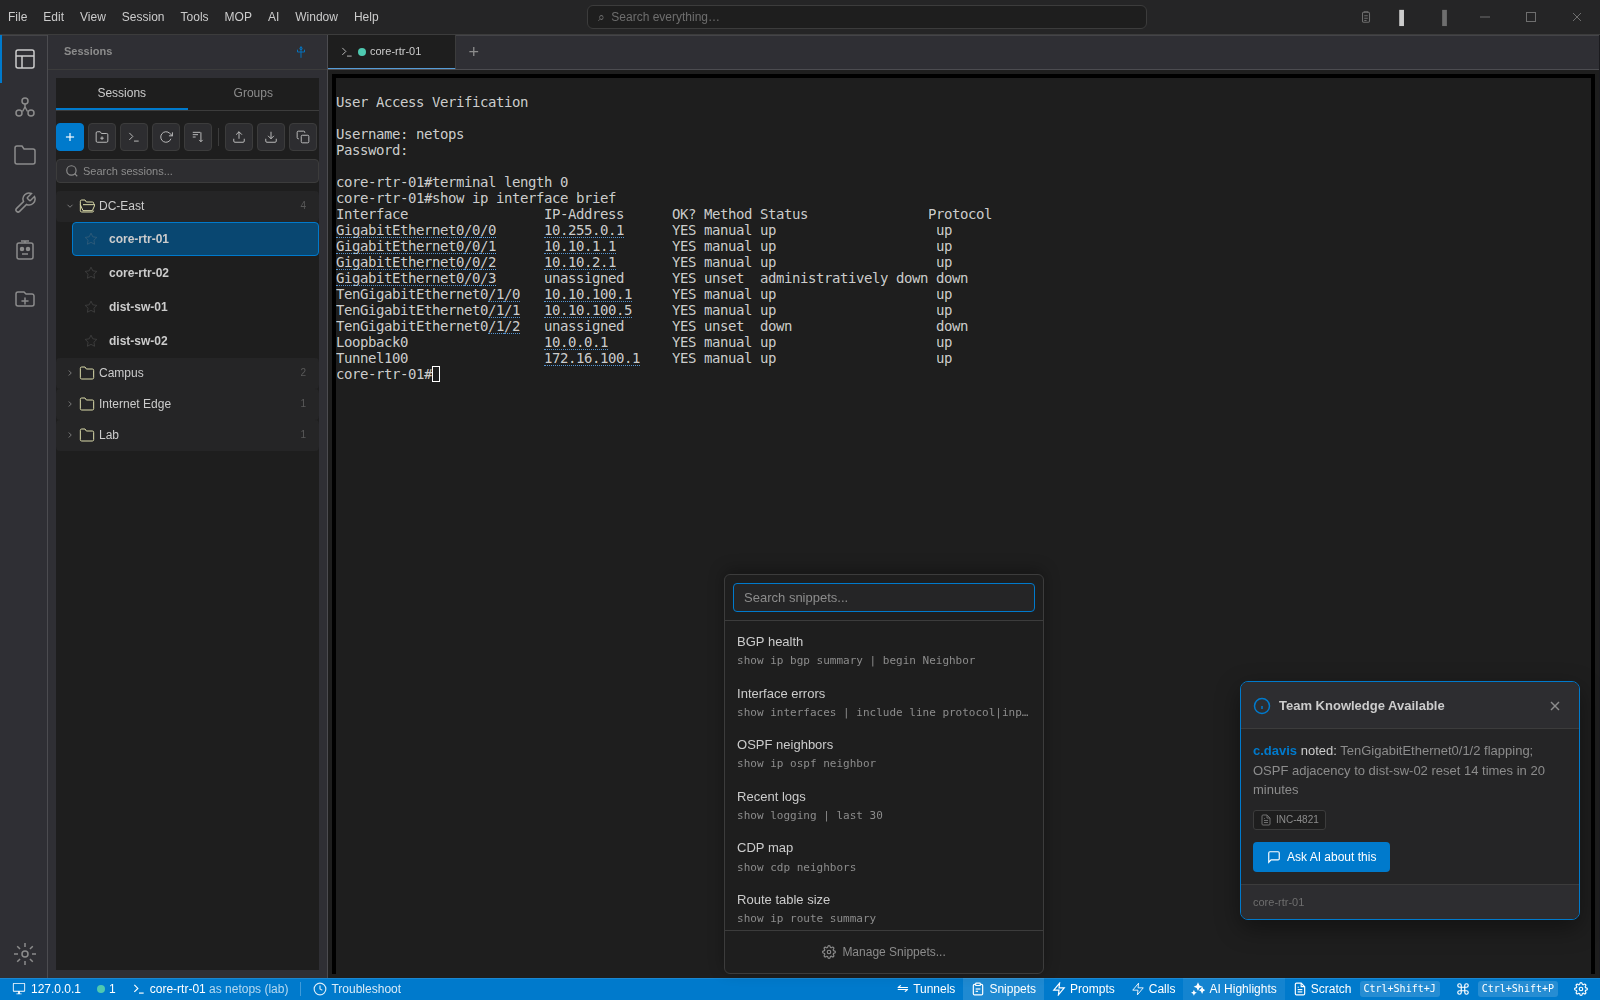Open the topology graph icon in the activity bar
The width and height of the screenshot is (1600, 1000).
tap(25, 107)
